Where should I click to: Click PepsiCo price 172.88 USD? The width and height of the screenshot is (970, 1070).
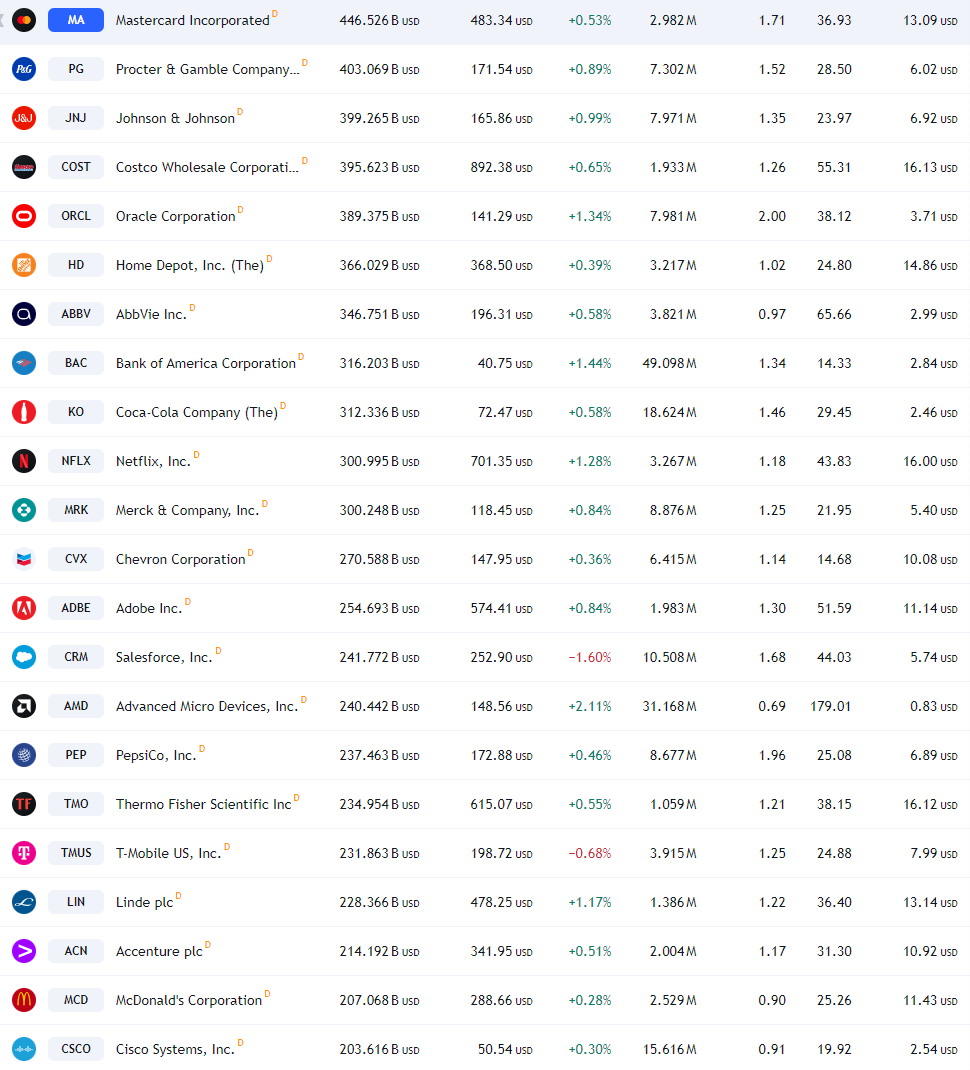pos(502,755)
